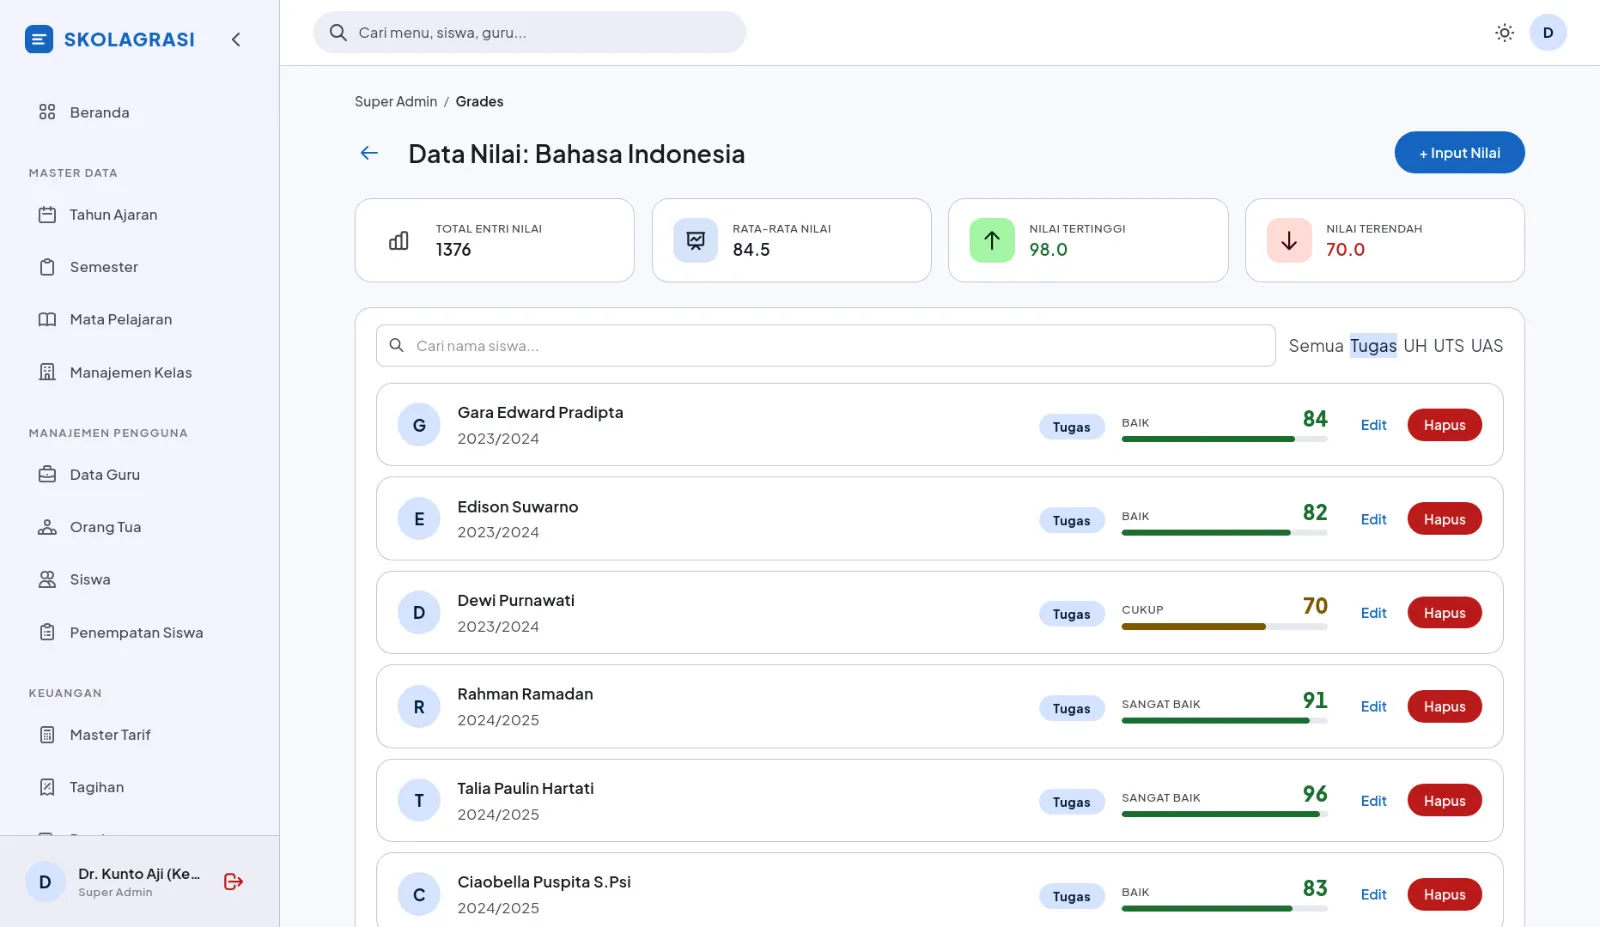The image size is (1600, 927).
Task: Click Hapus for Ciaobella Puspita S.Psi
Action: coord(1444,895)
